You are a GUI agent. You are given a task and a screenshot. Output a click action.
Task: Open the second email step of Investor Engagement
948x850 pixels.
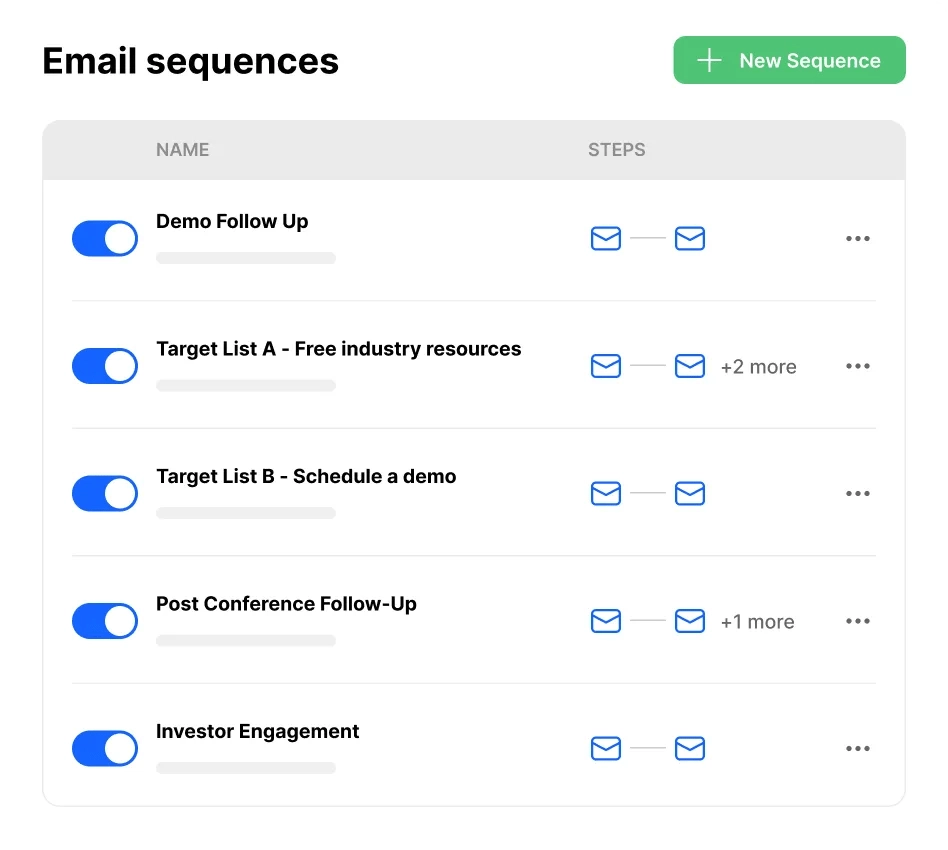(x=690, y=748)
